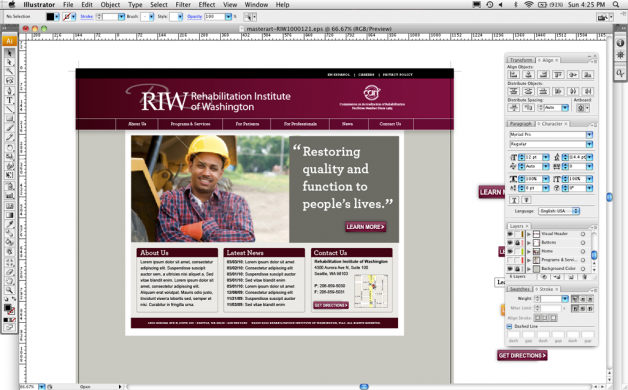Viewport: 628px width, 390px height.
Task: Click the Delete Selection trash icon in Layers
Action: [x=584, y=277]
